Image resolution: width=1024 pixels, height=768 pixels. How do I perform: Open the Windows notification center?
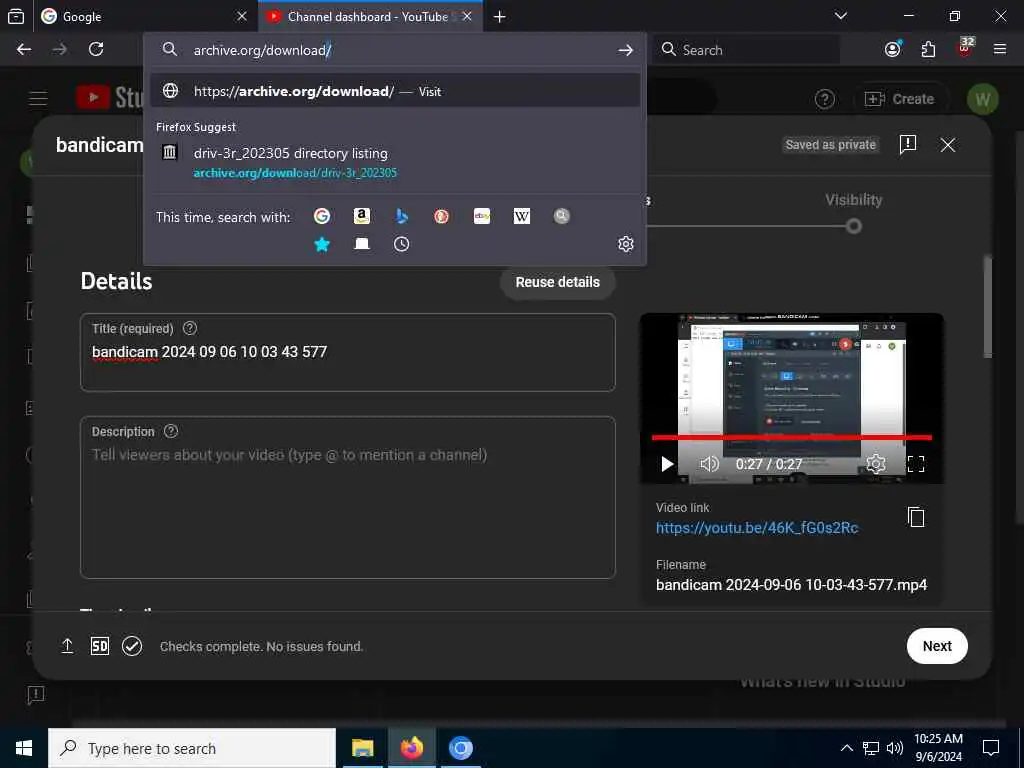(x=991, y=748)
